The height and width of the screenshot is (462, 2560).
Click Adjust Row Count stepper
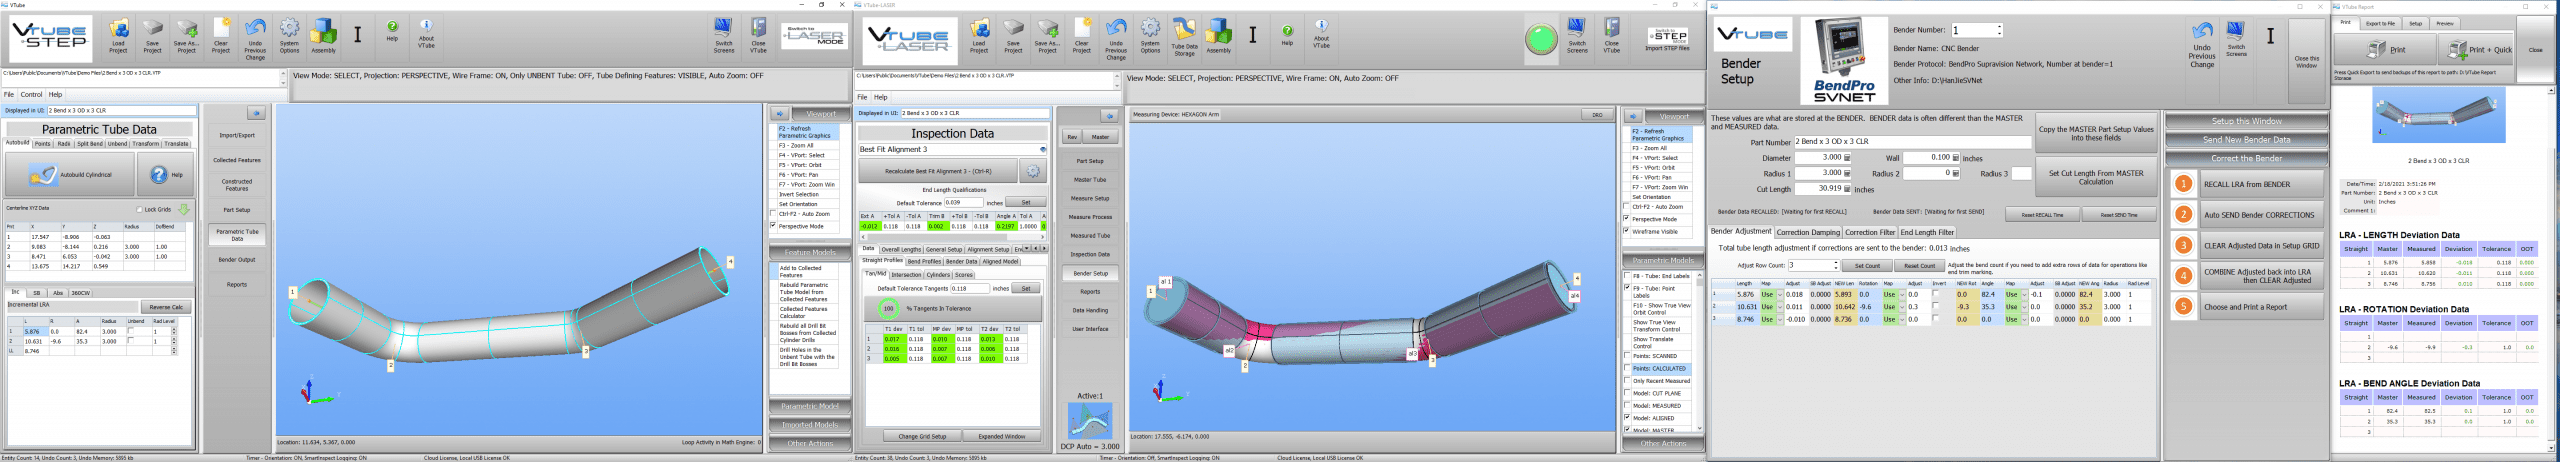[1814, 266]
